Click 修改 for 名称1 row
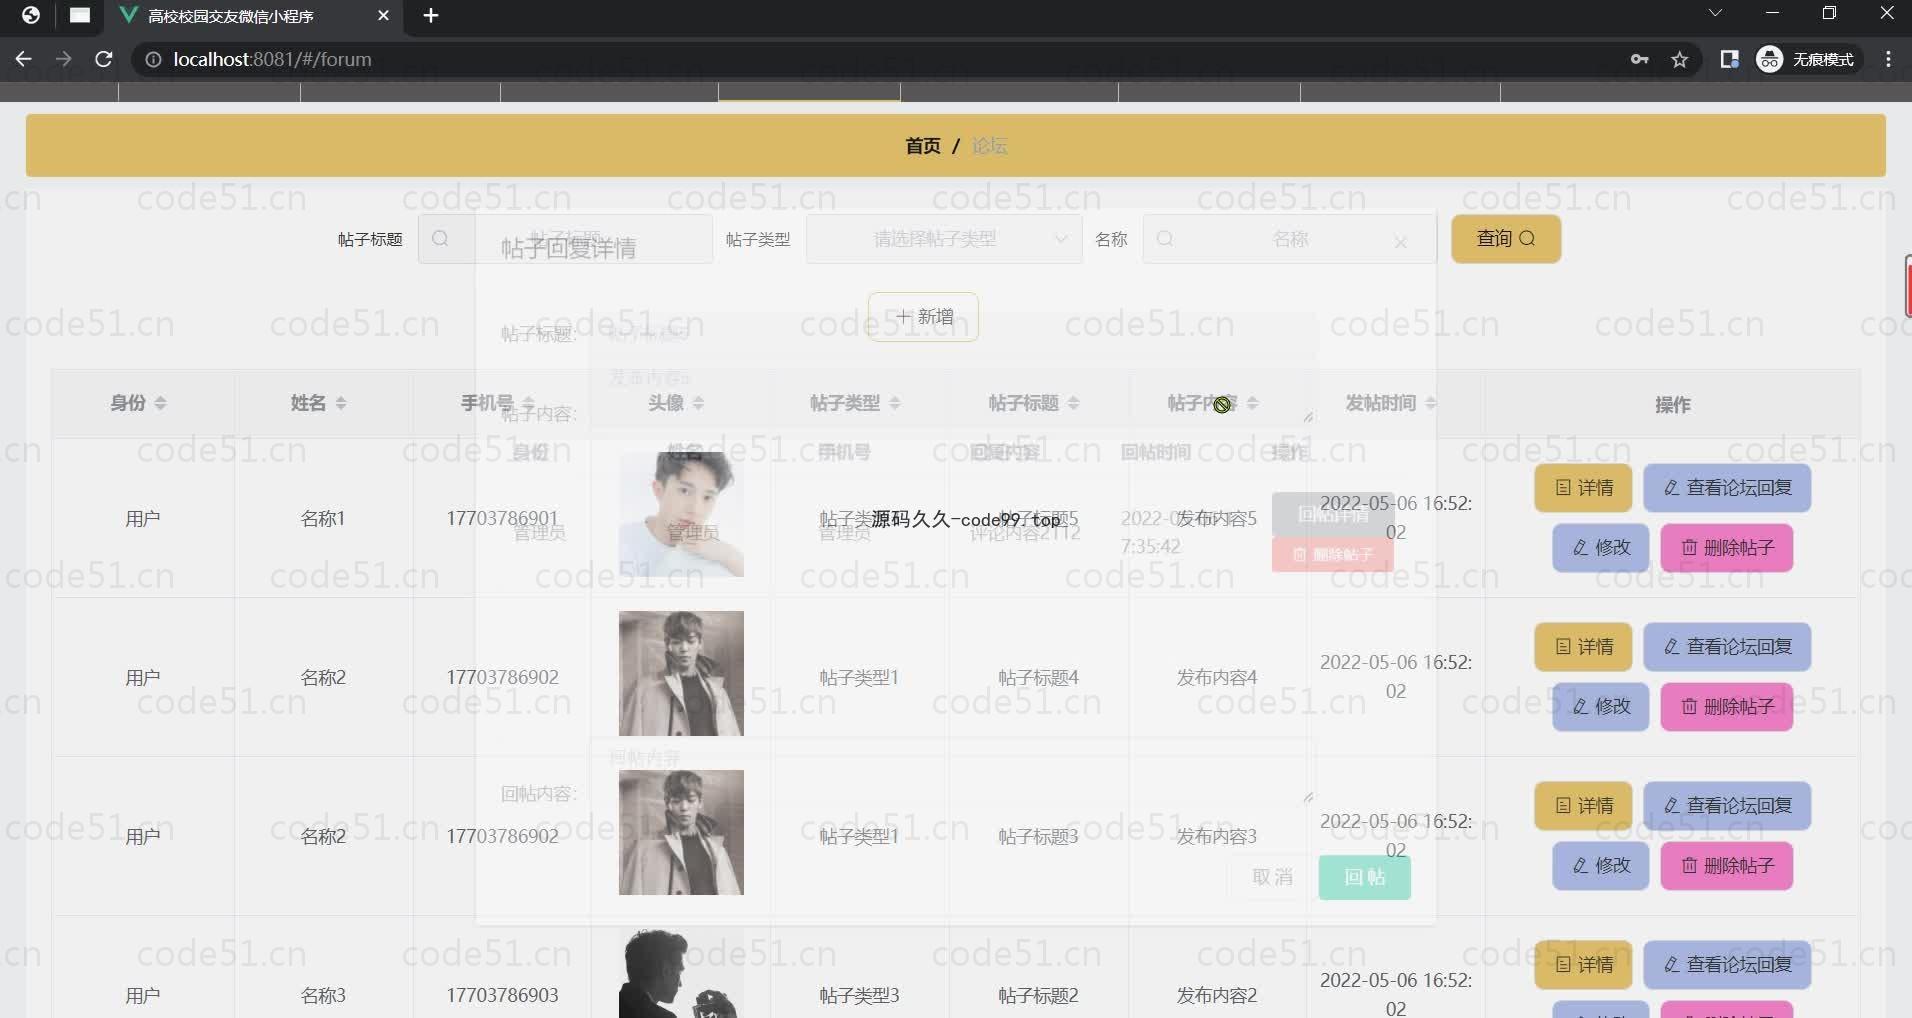 coord(1601,548)
